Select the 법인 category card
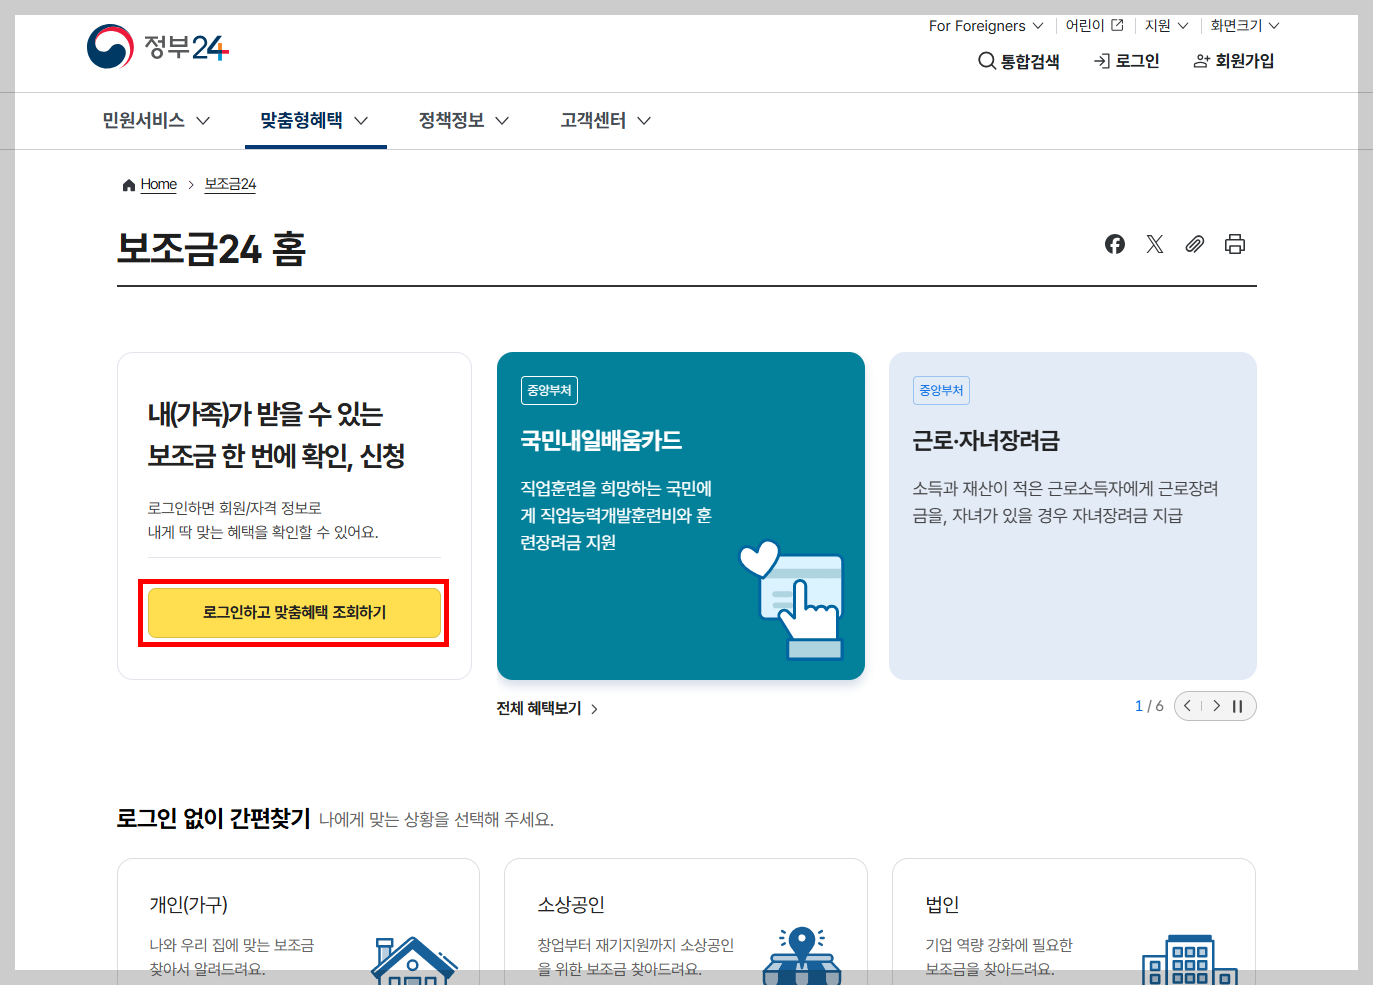 tap(1073, 920)
